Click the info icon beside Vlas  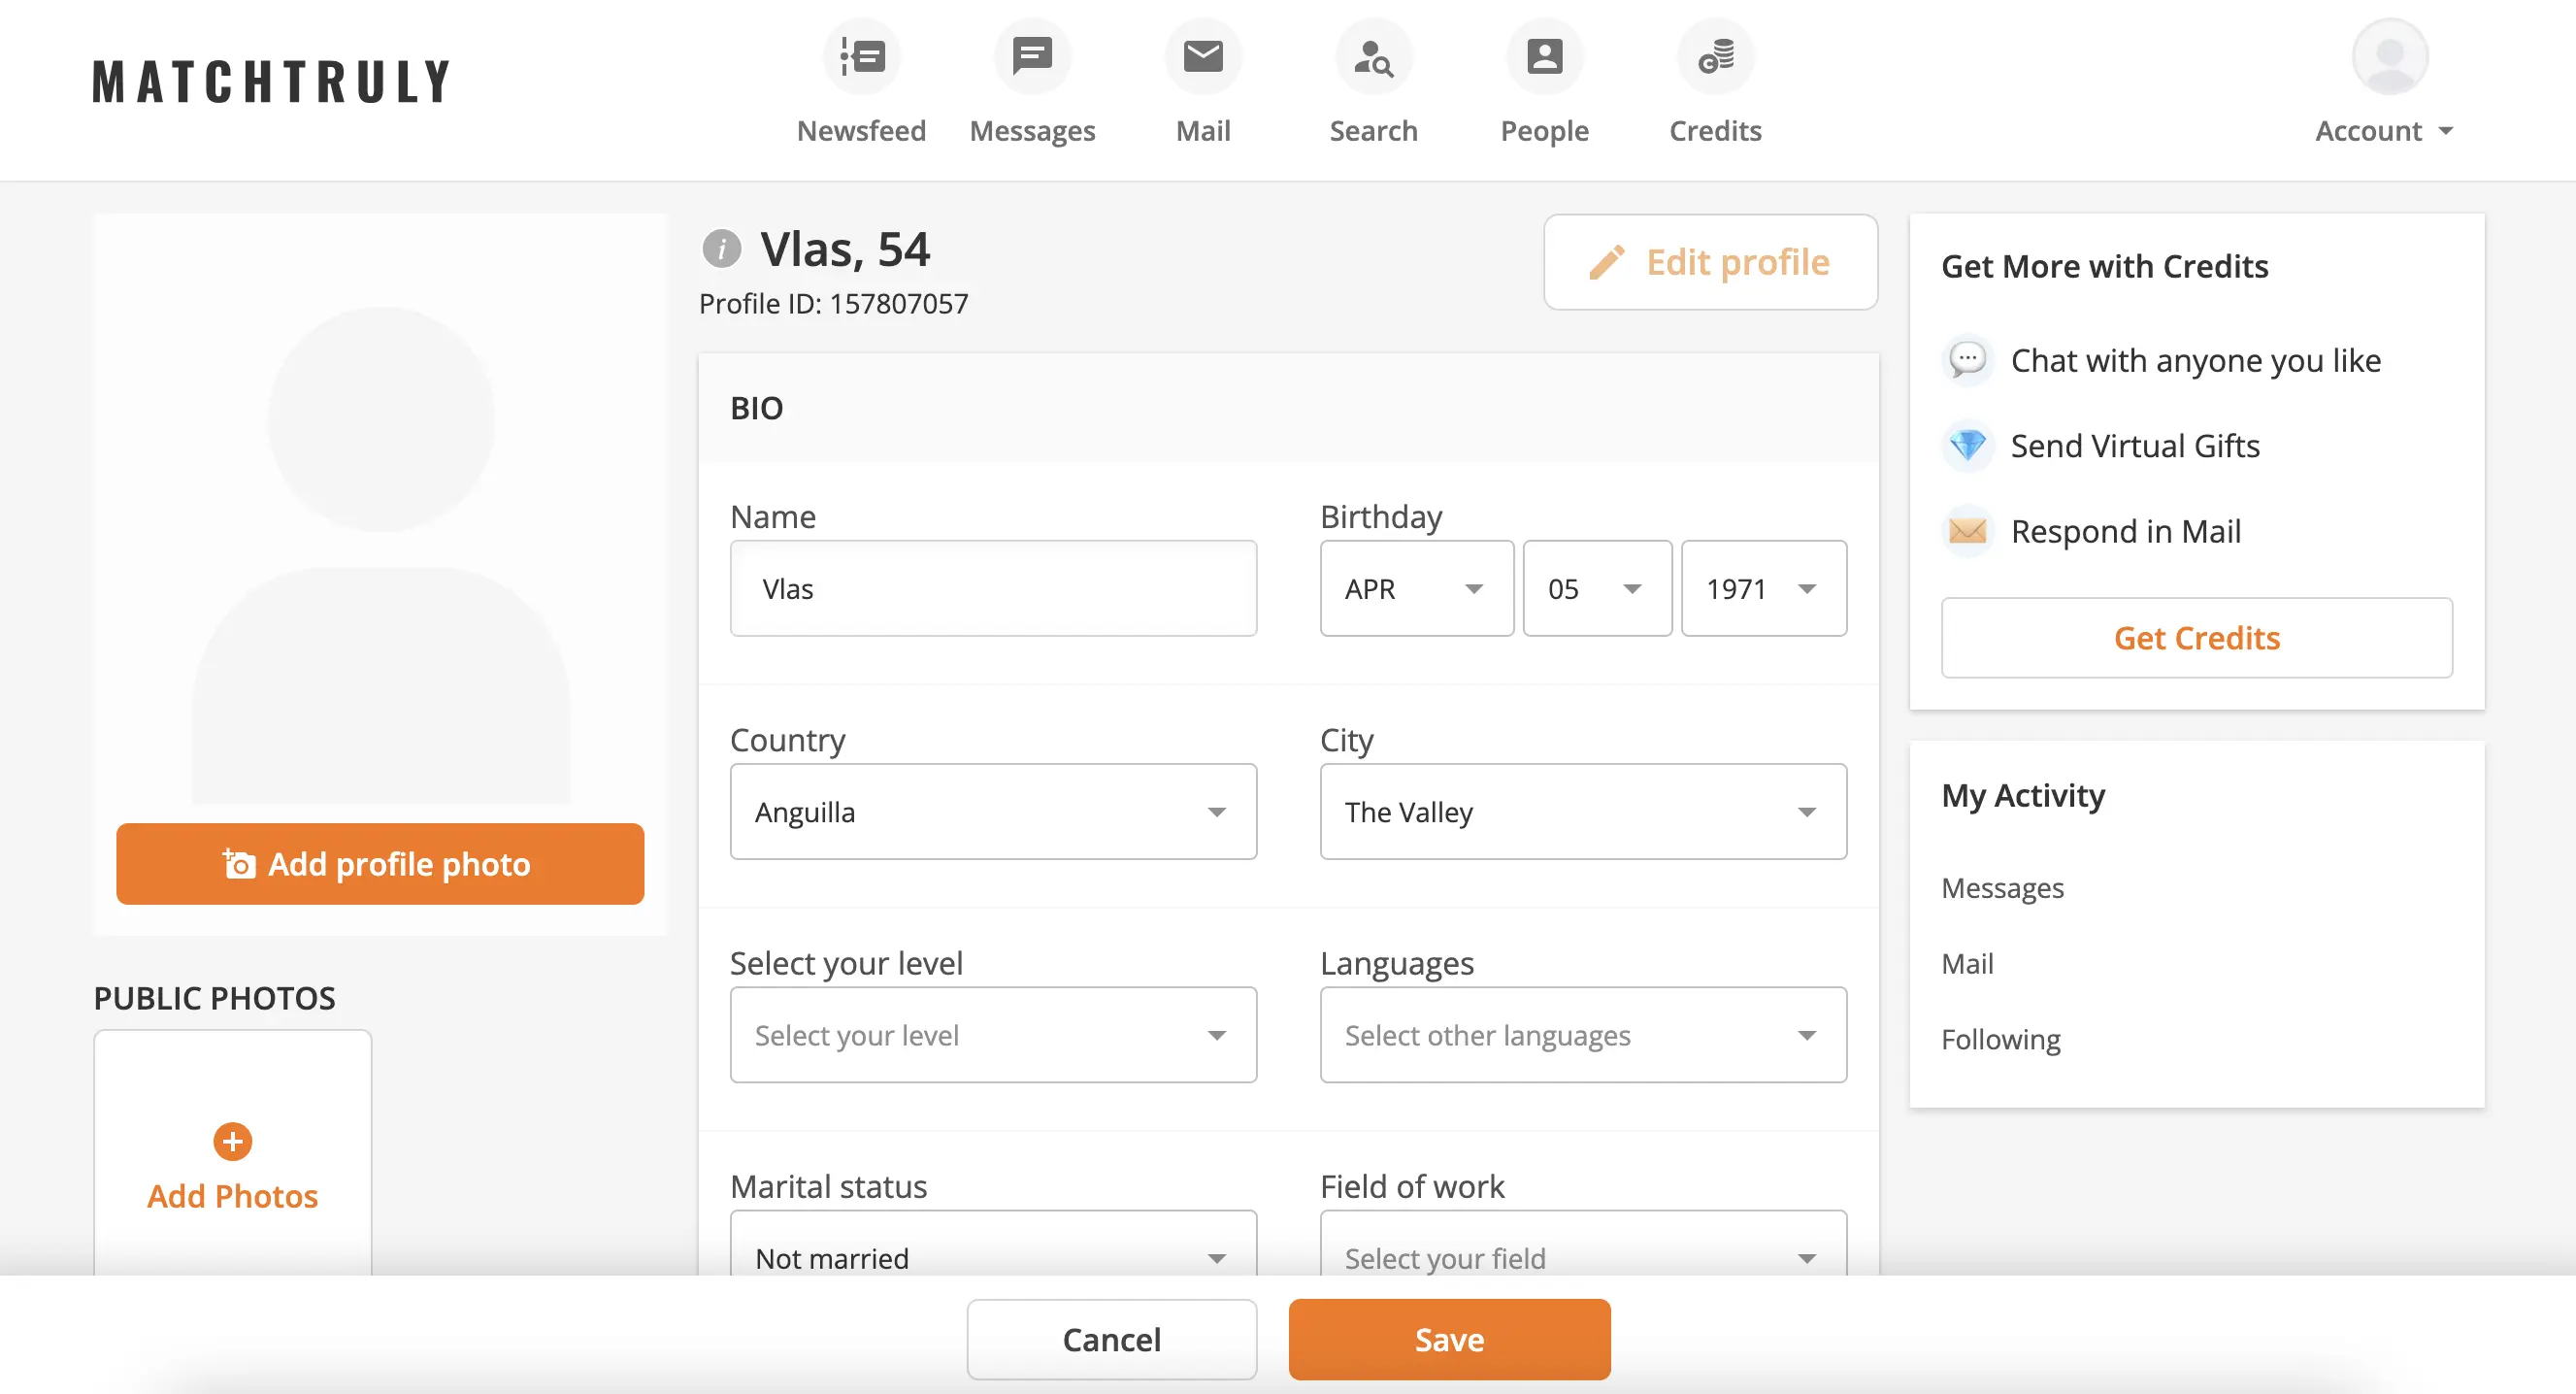(721, 249)
